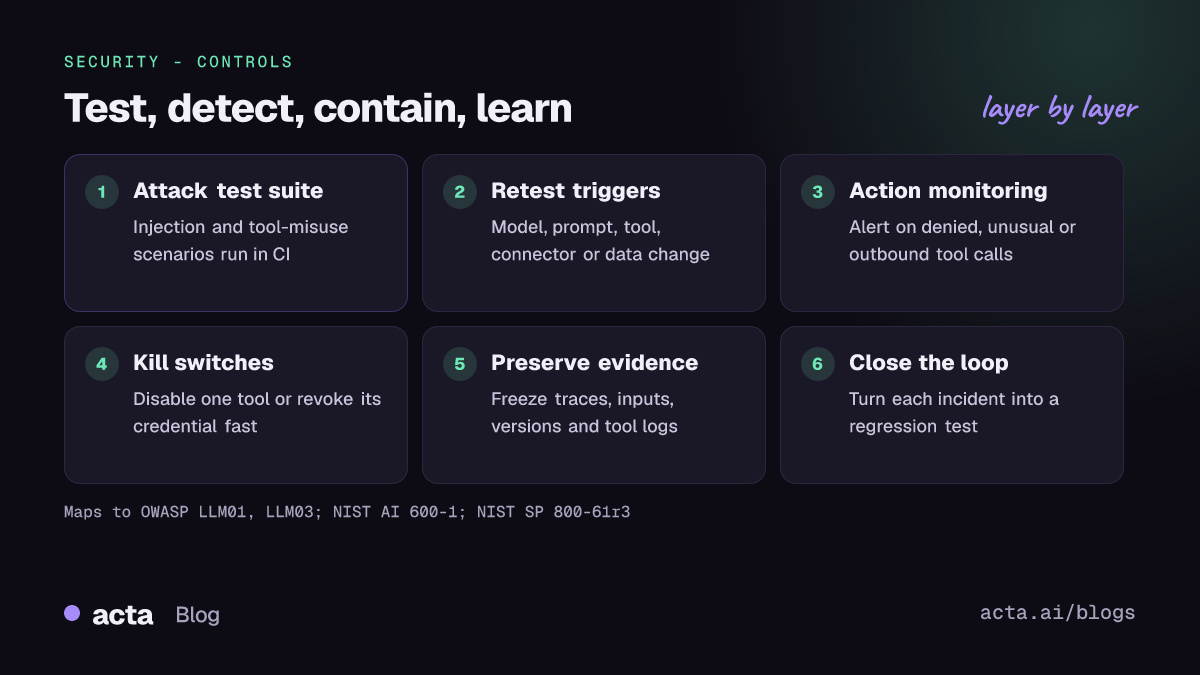
Task: Click the number 5 badge on Preserve evidence
Action: click(x=459, y=364)
